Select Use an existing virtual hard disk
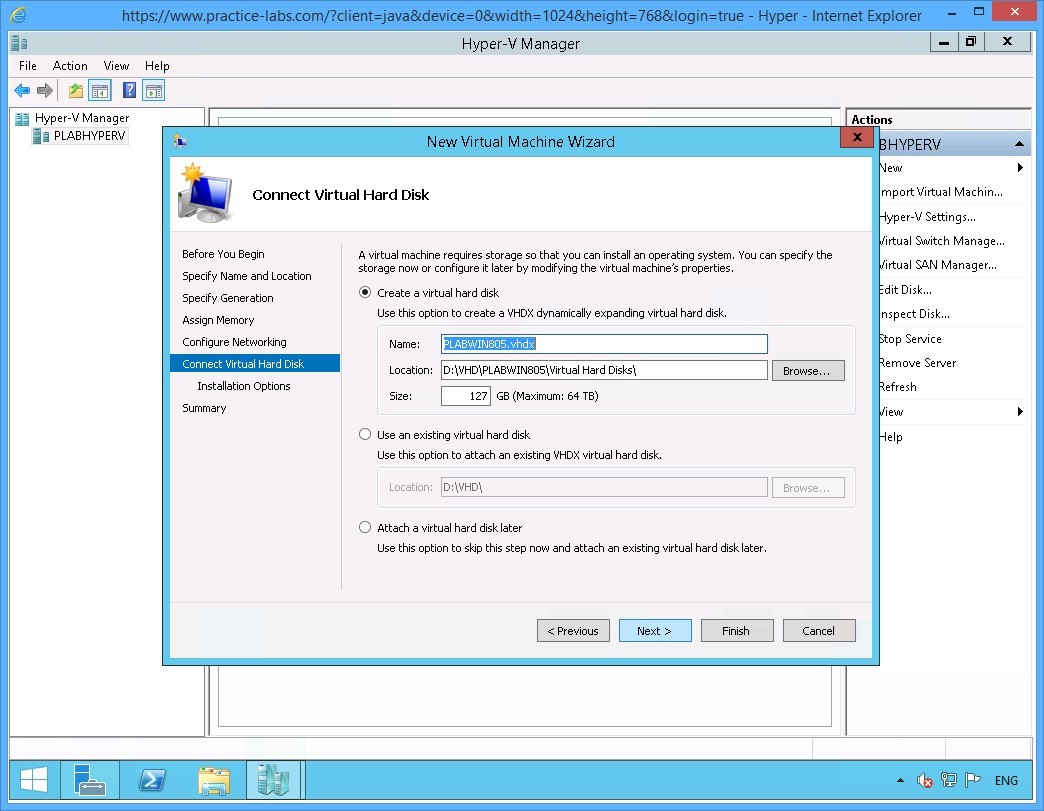This screenshot has width=1044, height=811. tap(365, 434)
